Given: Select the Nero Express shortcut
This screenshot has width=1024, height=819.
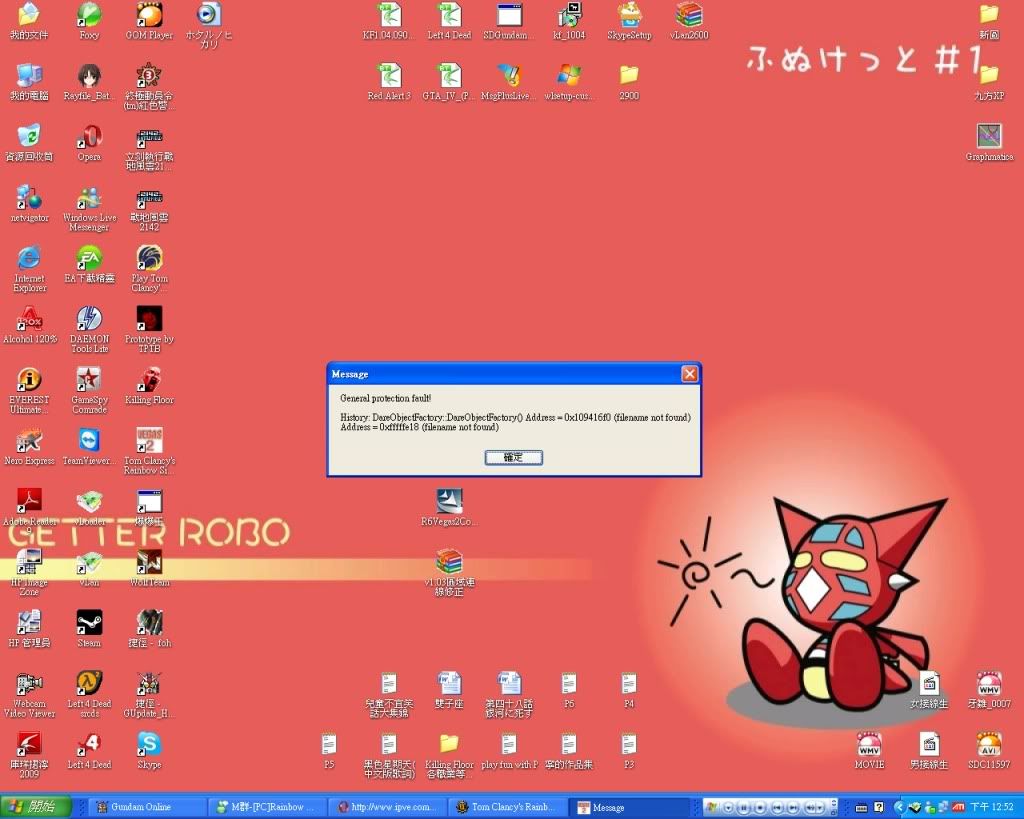Looking at the screenshot, I should click(29, 441).
